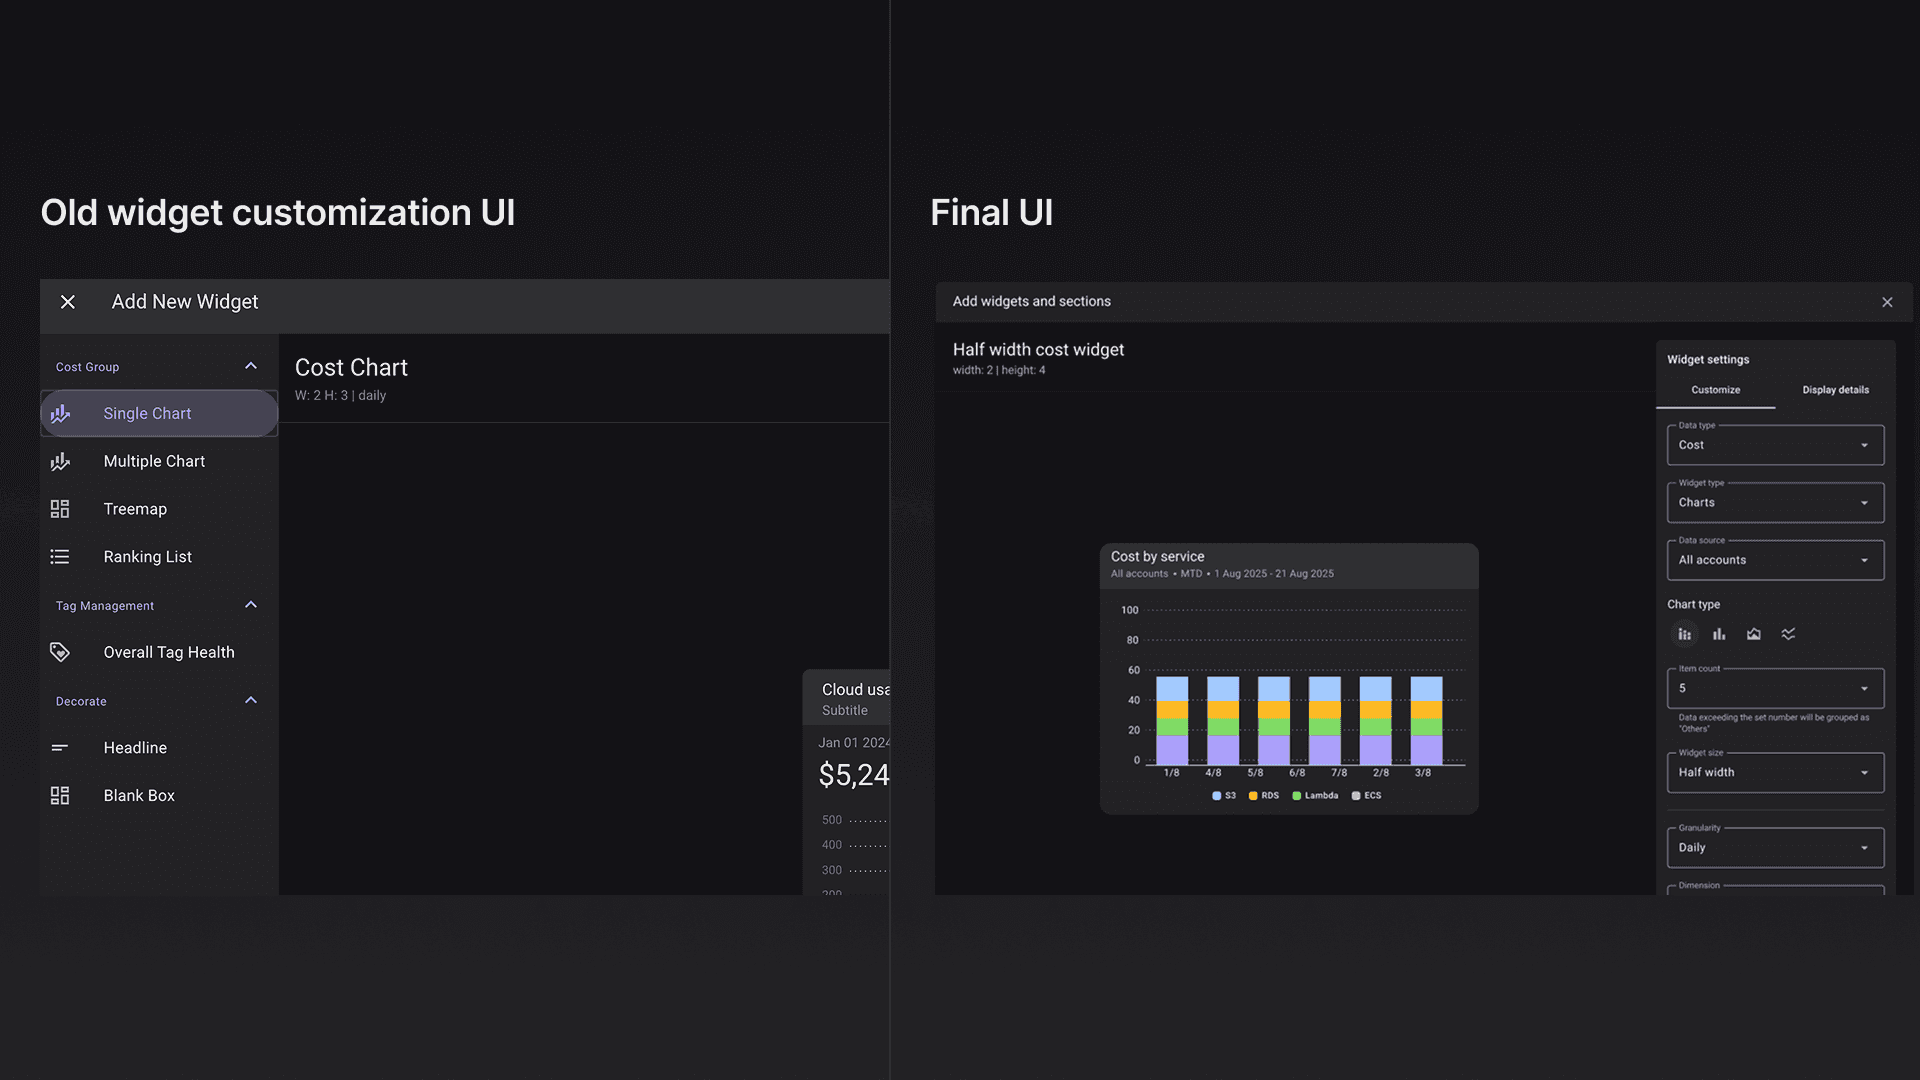
Task: Open the Widget type dropdown showing Charts
Action: click(1775, 503)
